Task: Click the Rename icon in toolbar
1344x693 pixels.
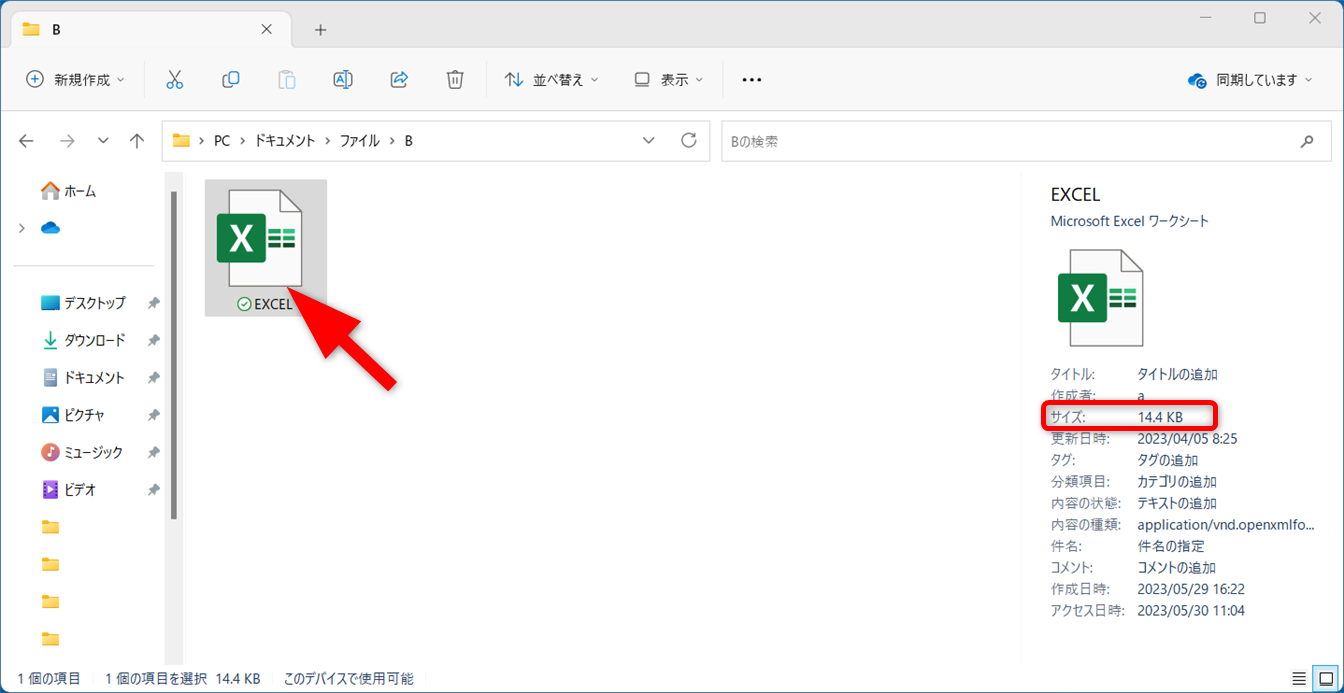Action: tap(343, 80)
